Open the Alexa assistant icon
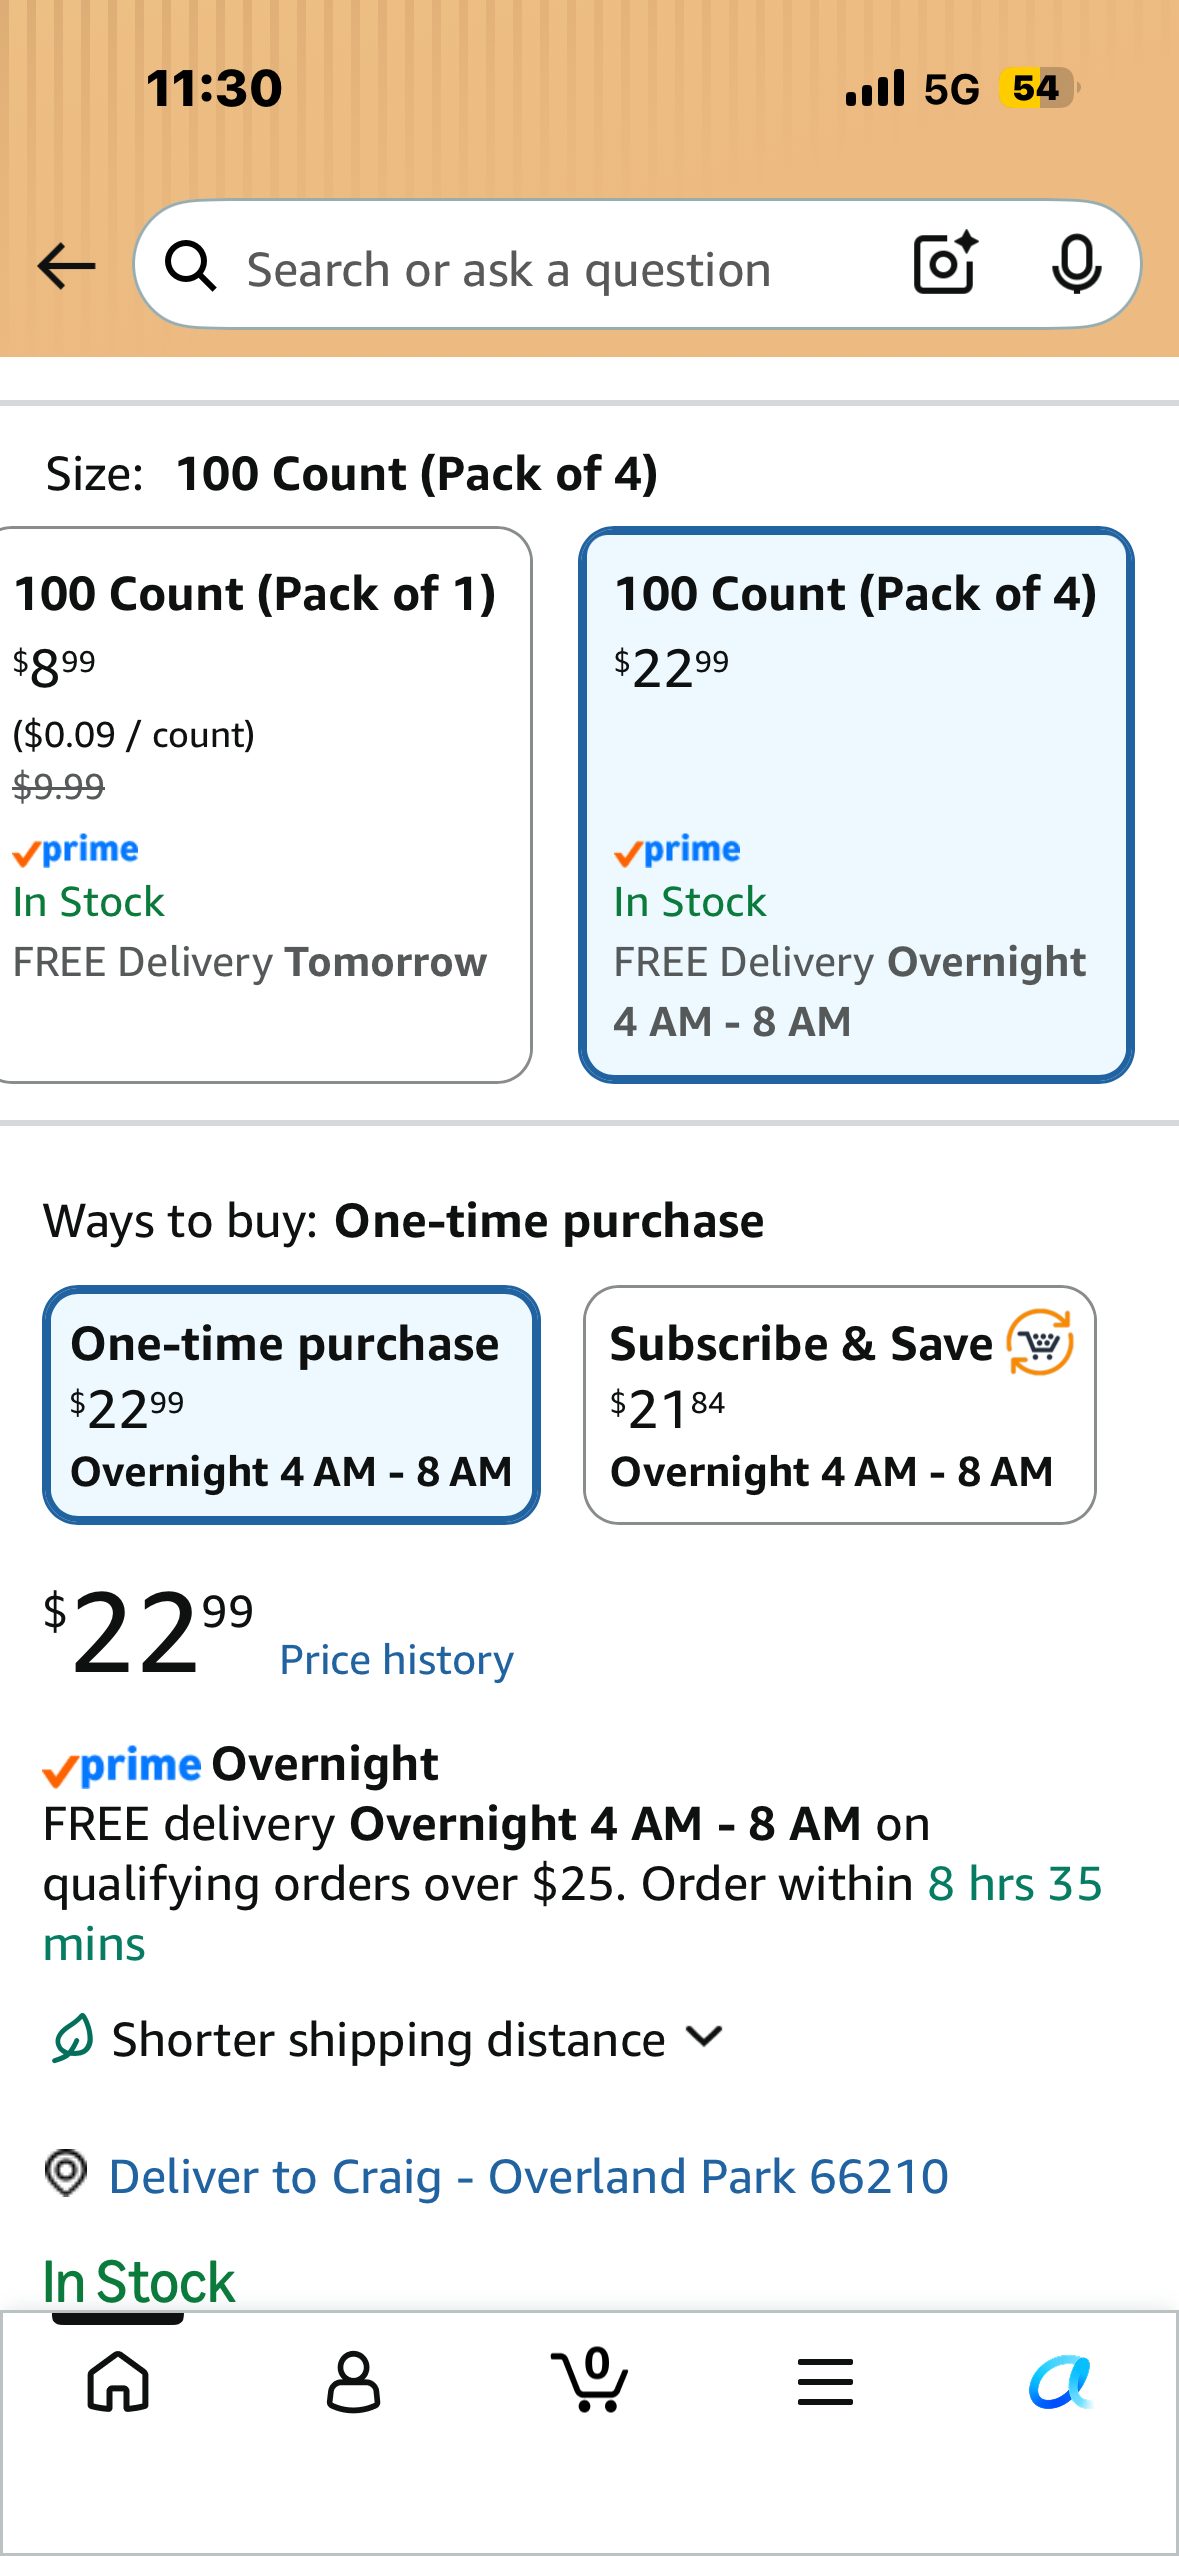 click(x=1061, y=2382)
